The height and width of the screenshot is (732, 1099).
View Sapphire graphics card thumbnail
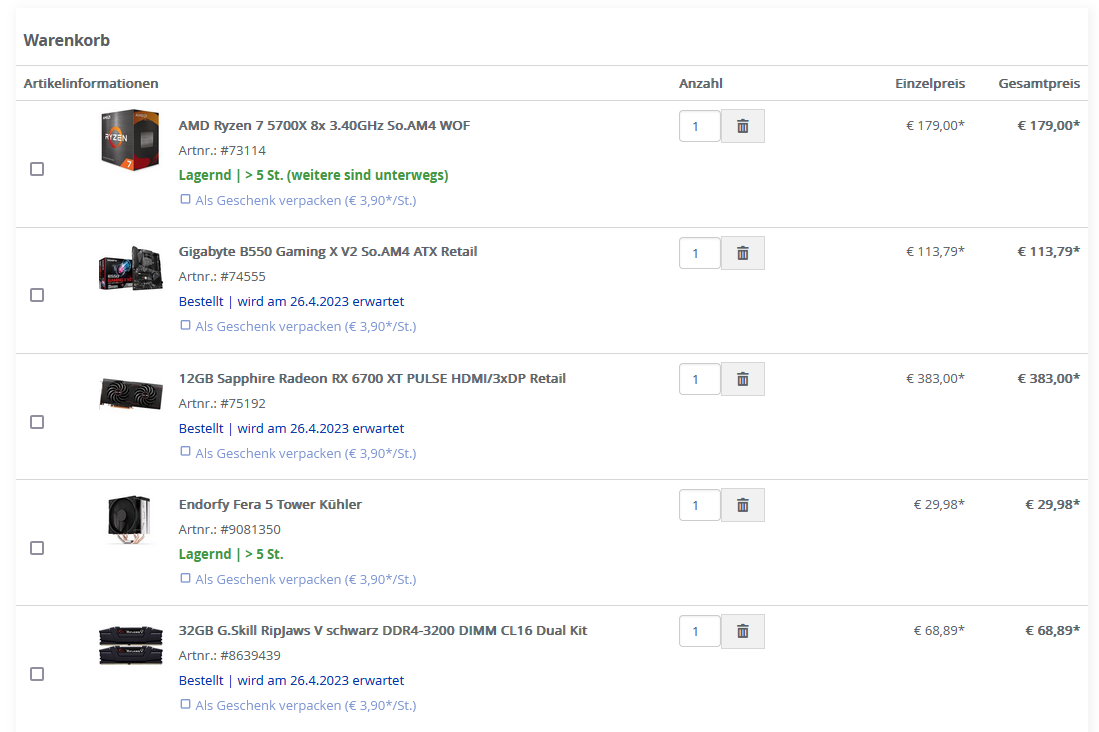tap(130, 393)
